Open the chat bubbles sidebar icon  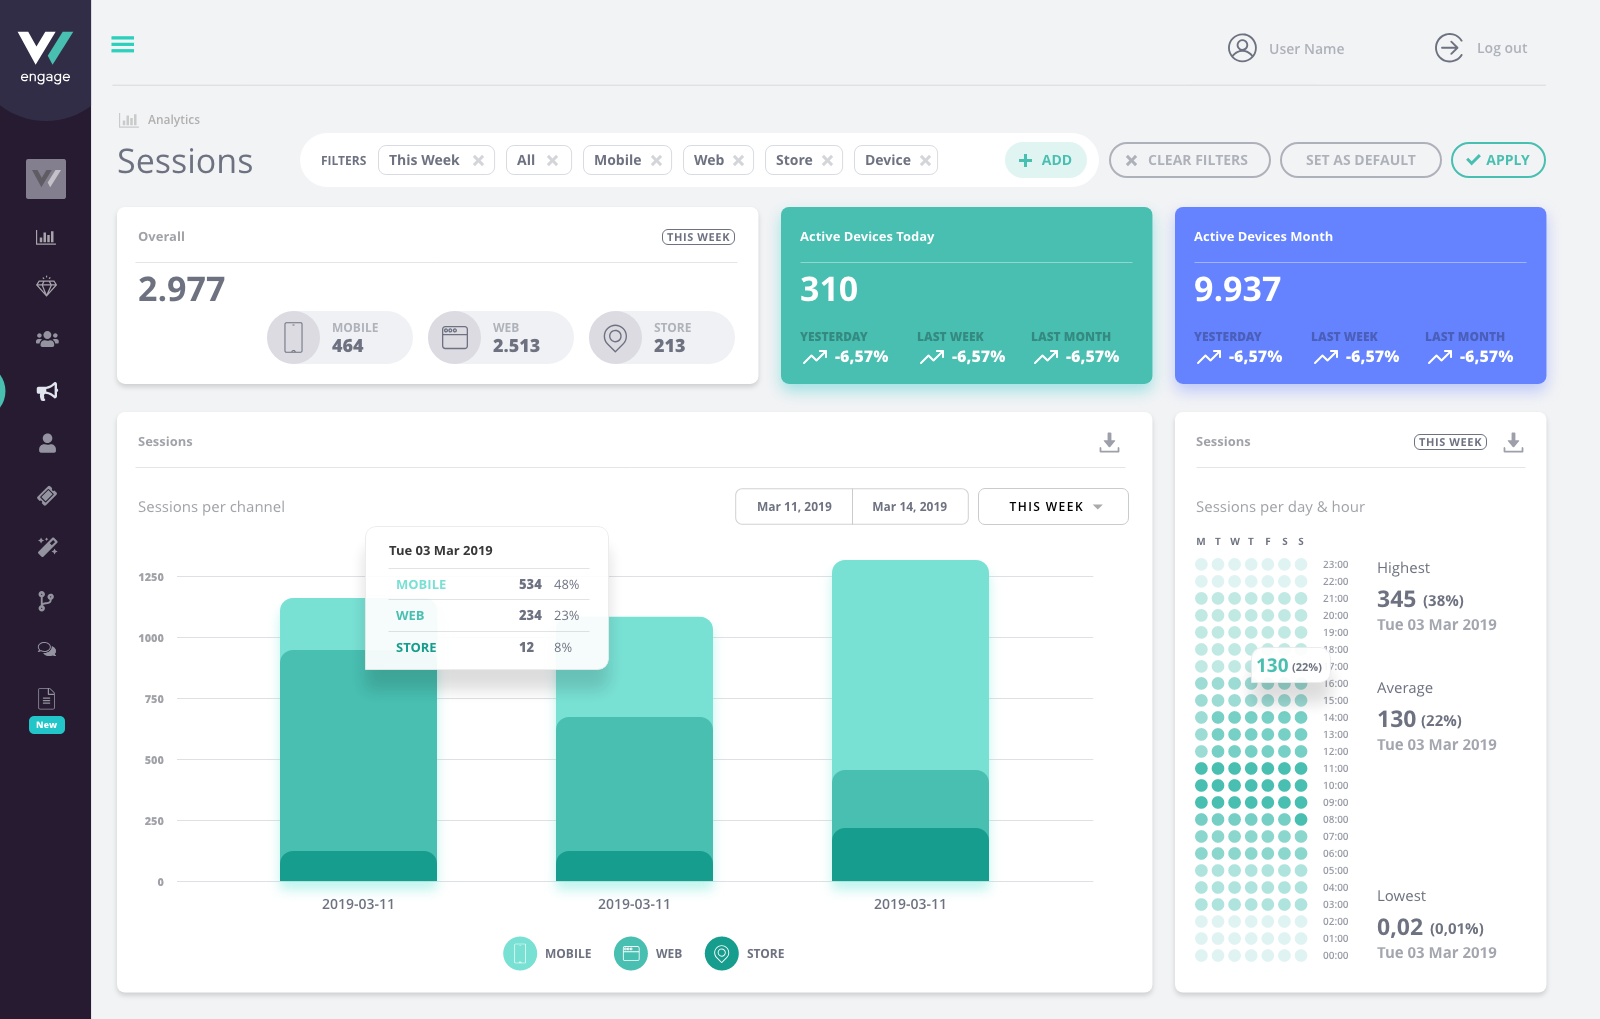coord(46,649)
